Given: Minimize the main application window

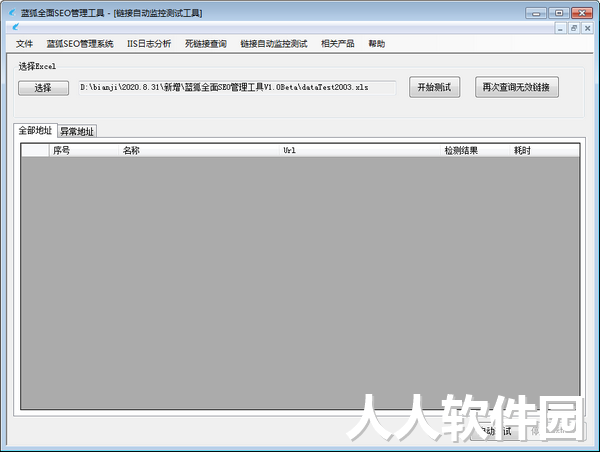Looking at the screenshot, I should click(536, 13).
